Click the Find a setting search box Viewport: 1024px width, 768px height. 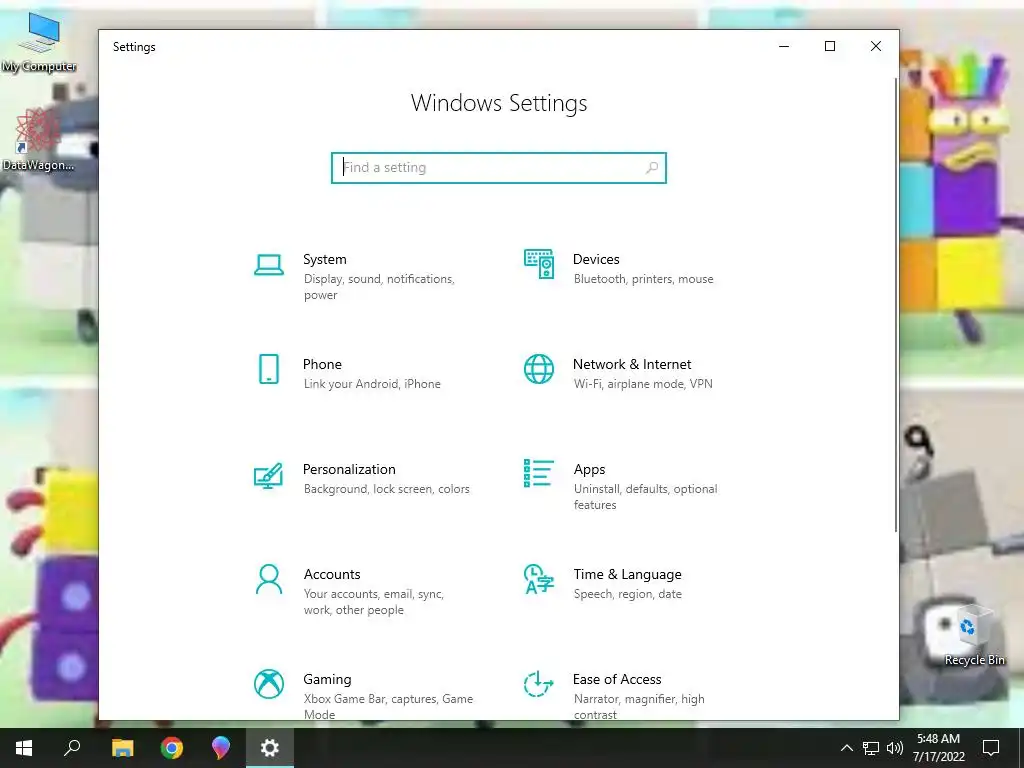point(498,168)
